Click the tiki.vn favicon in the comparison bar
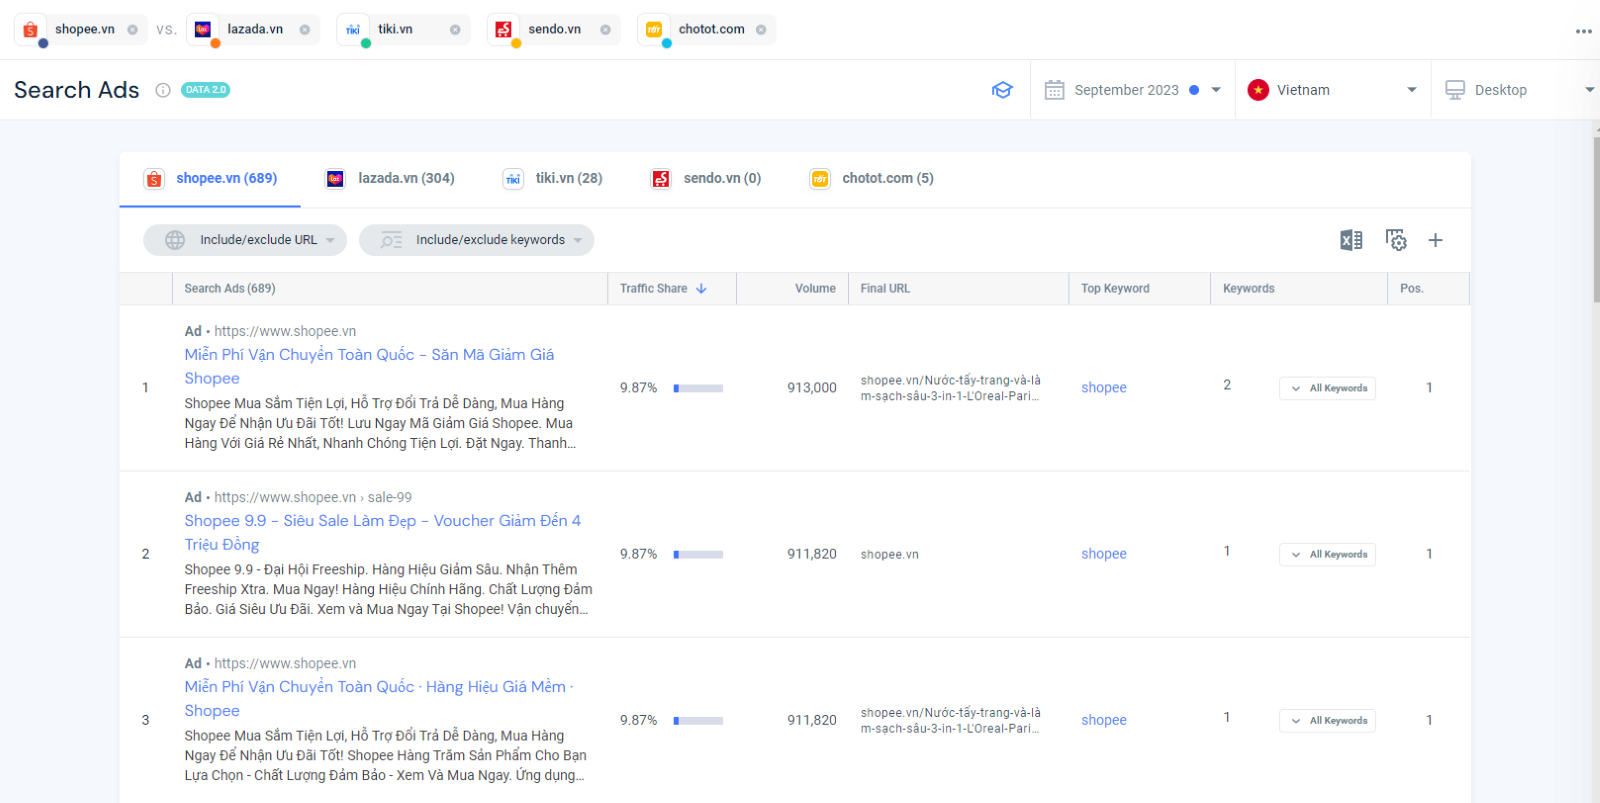Viewport: 1600px width, 803px height. click(353, 30)
